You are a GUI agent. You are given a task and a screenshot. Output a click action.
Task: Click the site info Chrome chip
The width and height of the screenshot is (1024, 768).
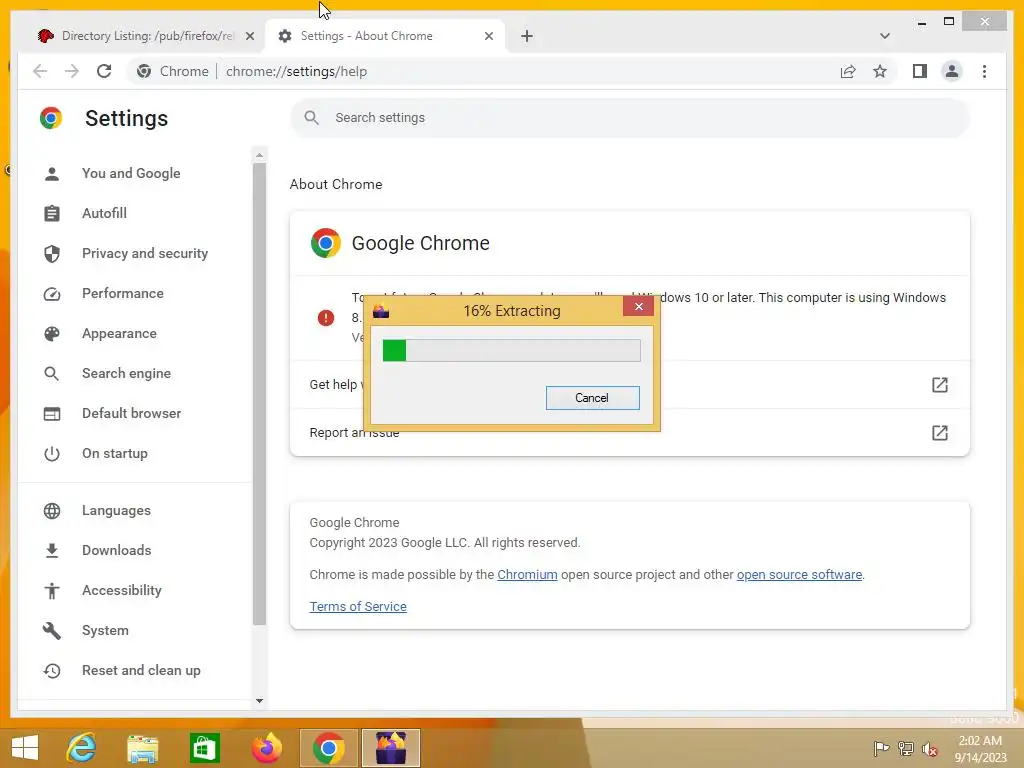[173, 71]
